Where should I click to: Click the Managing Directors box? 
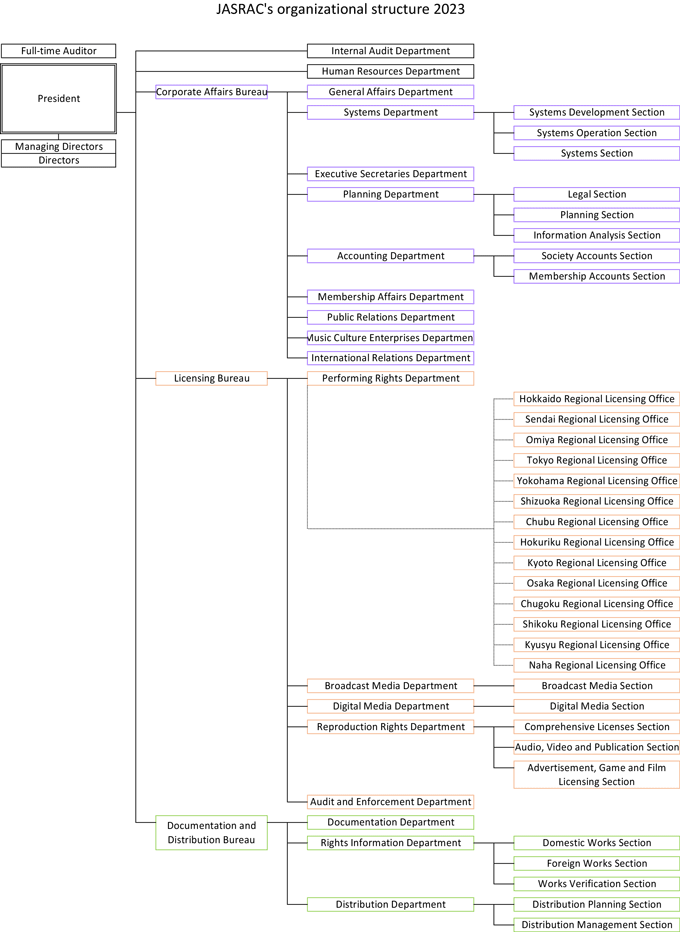(59, 147)
